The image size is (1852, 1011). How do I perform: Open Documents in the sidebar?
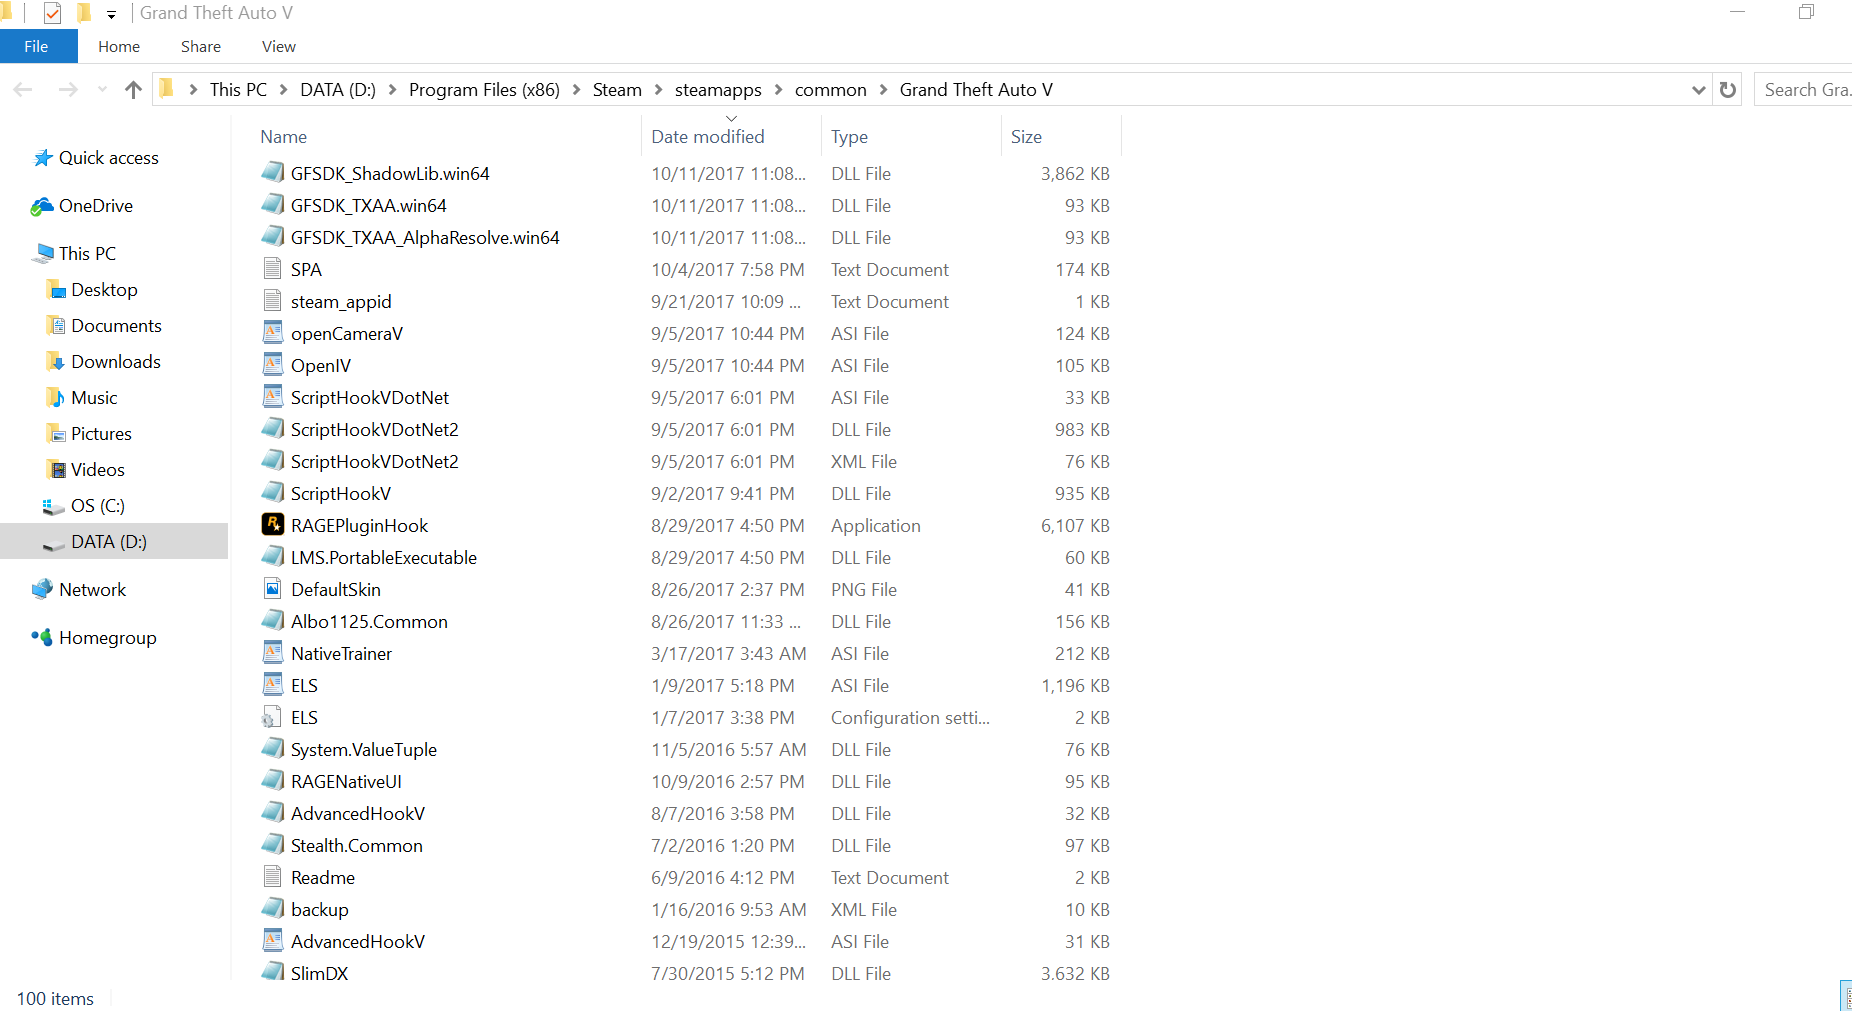click(x=116, y=326)
